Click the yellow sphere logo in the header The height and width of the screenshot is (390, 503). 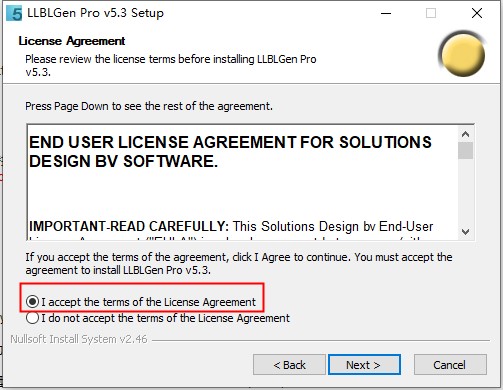[463, 54]
